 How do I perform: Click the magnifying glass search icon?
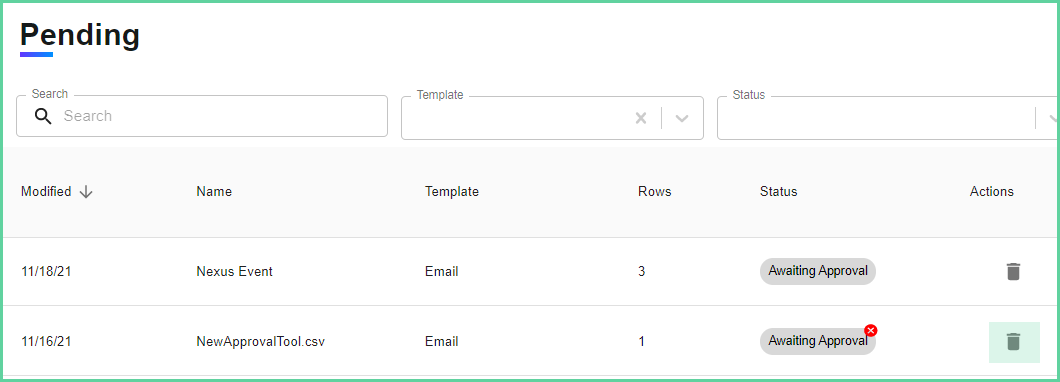[x=43, y=116]
